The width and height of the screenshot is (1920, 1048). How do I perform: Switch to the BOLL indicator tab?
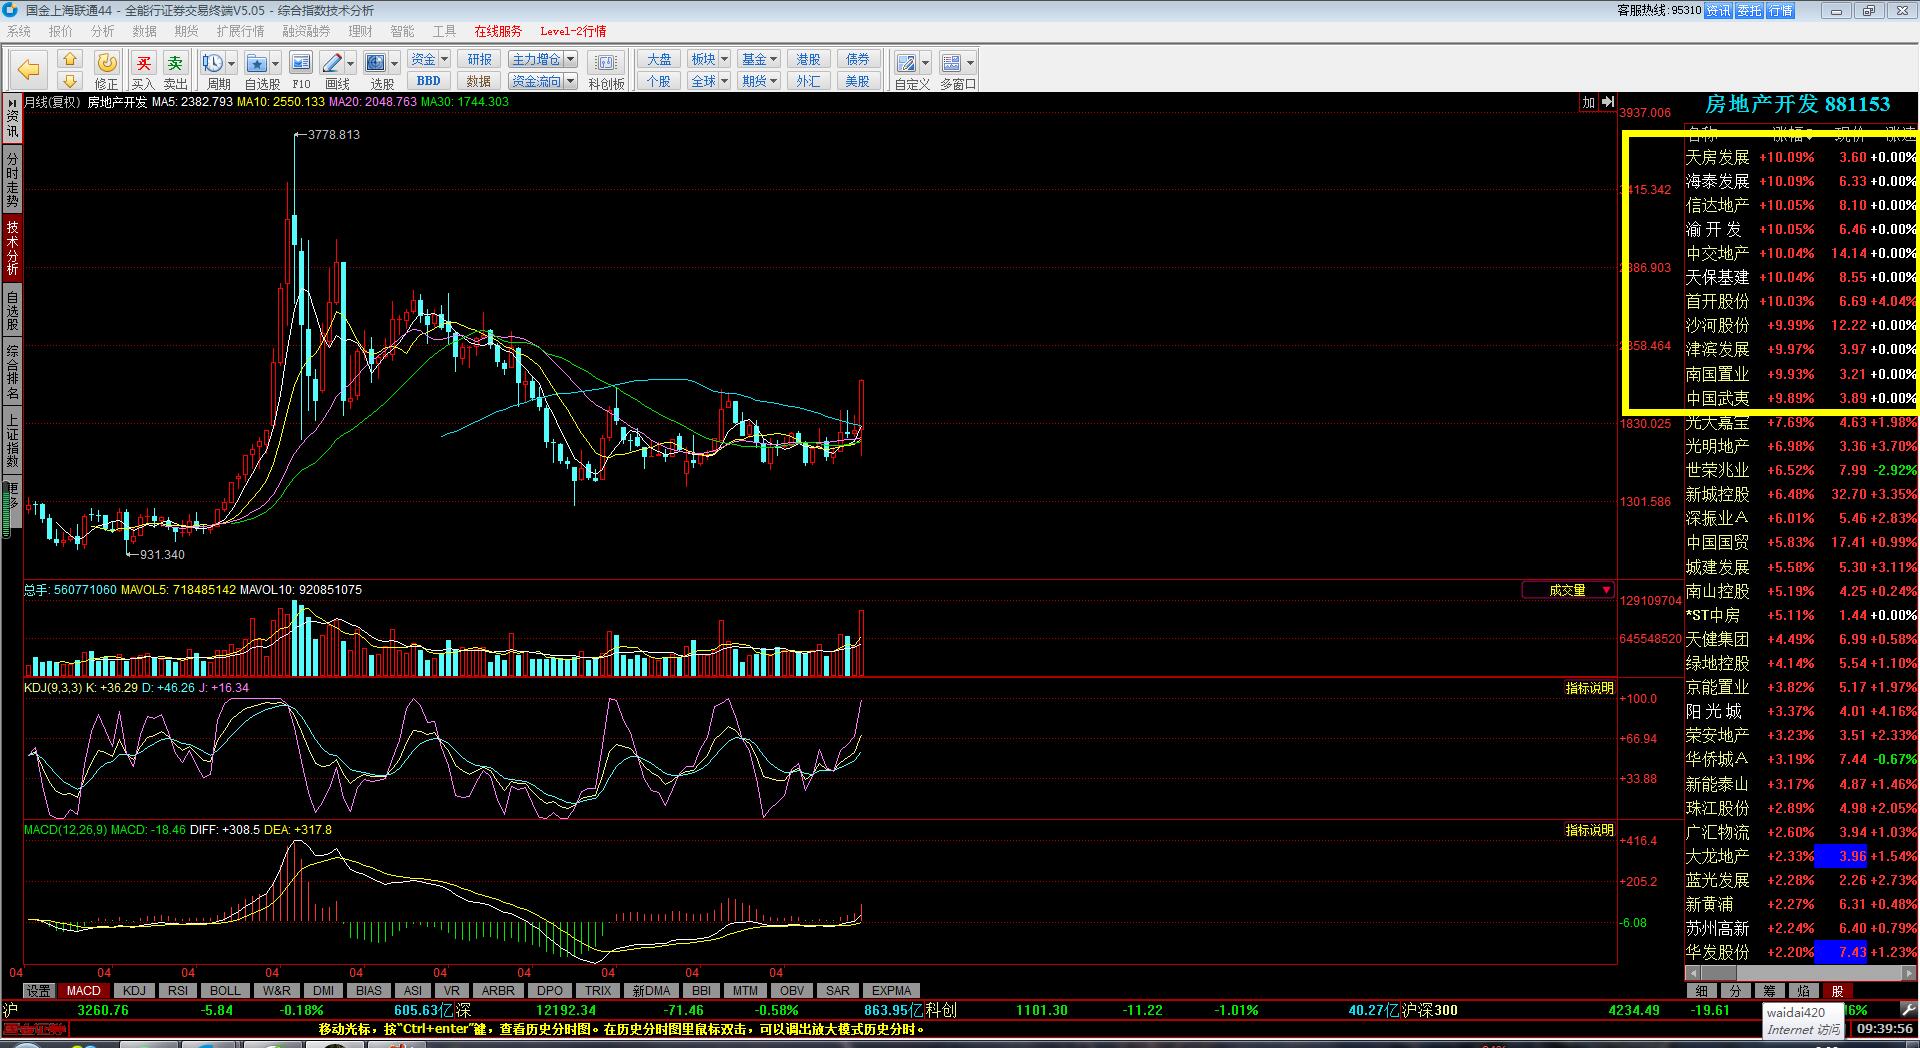click(225, 991)
